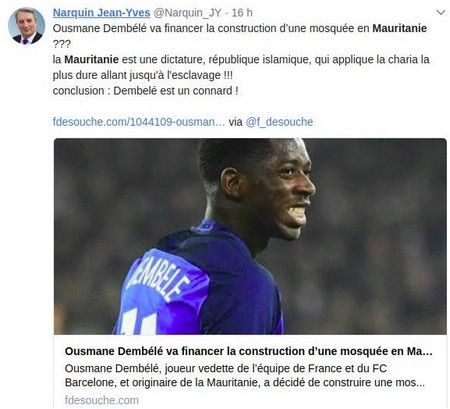Click the sentence about "république islamique"
Image resolution: width=450 pixels, height=409 pixels.
(241, 60)
